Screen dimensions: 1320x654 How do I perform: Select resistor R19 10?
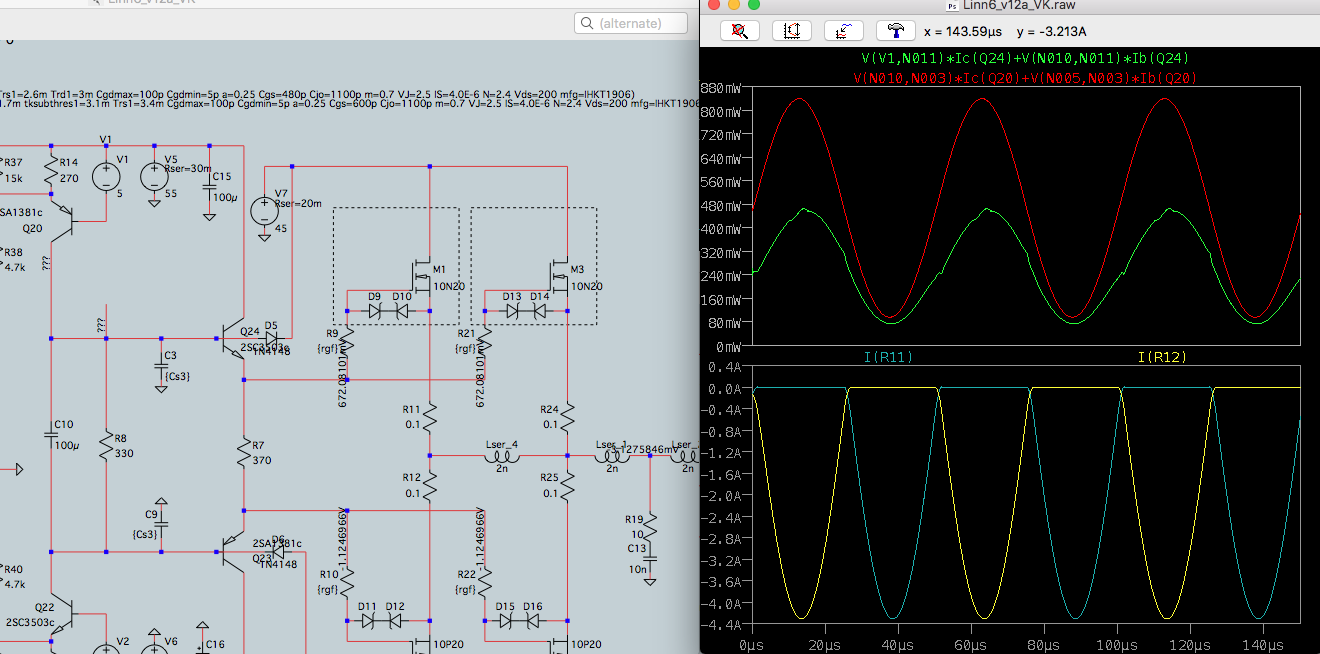coord(650,525)
